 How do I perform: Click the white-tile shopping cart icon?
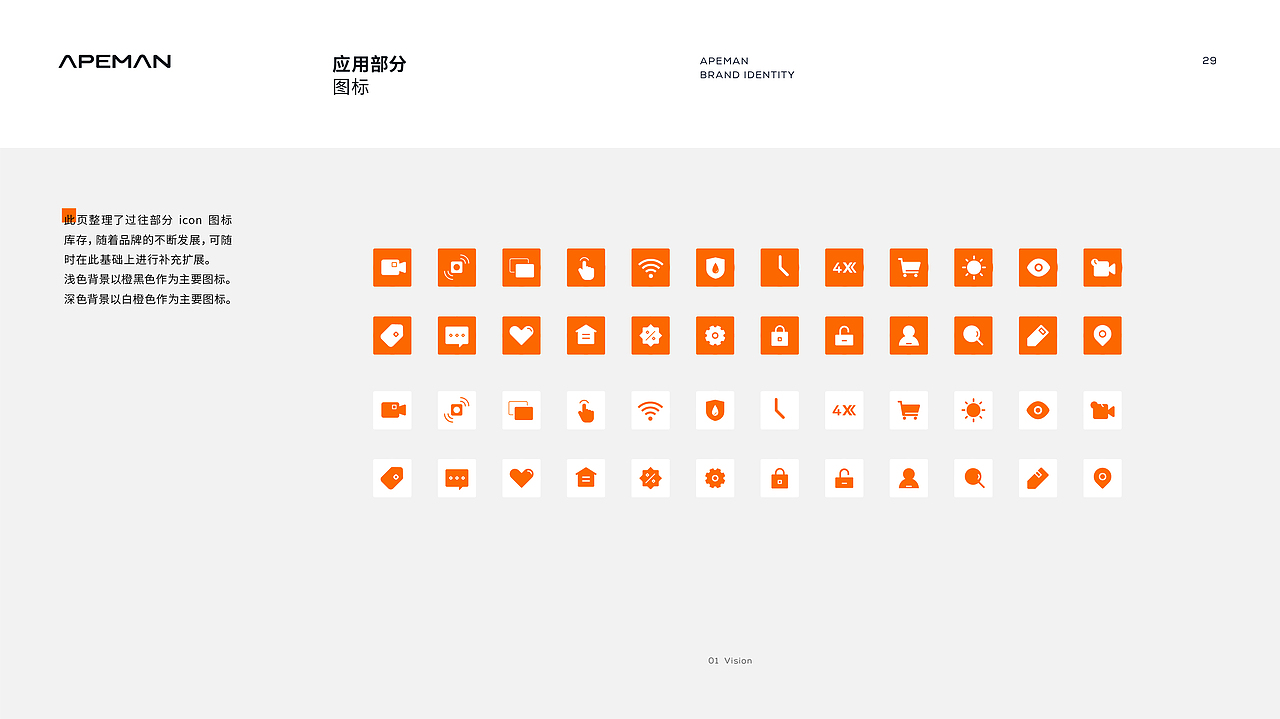coord(909,410)
